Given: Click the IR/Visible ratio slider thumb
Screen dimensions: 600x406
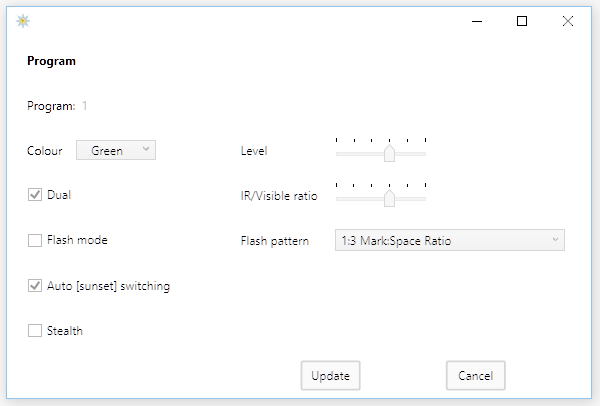Looking at the screenshot, I should [389, 198].
